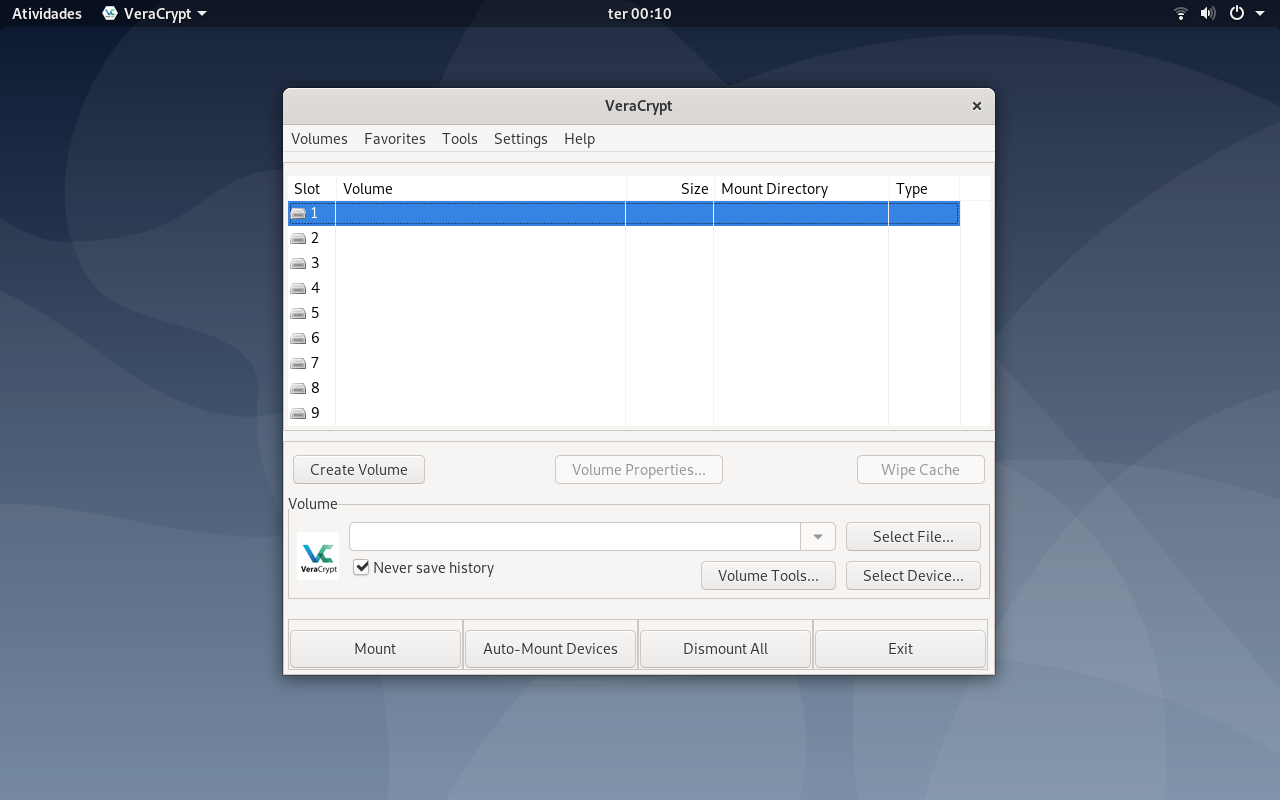Image resolution: width=1280 pixels, height=800 pixels.
Task: Select drive slot 6 icon
Action: [298, 338]
